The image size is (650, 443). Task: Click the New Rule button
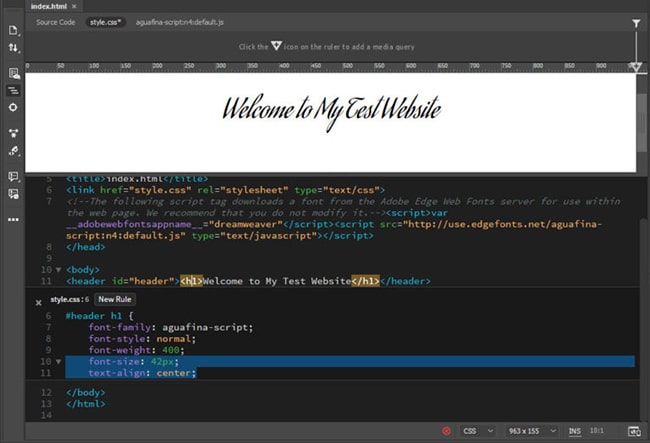(115, 299)
